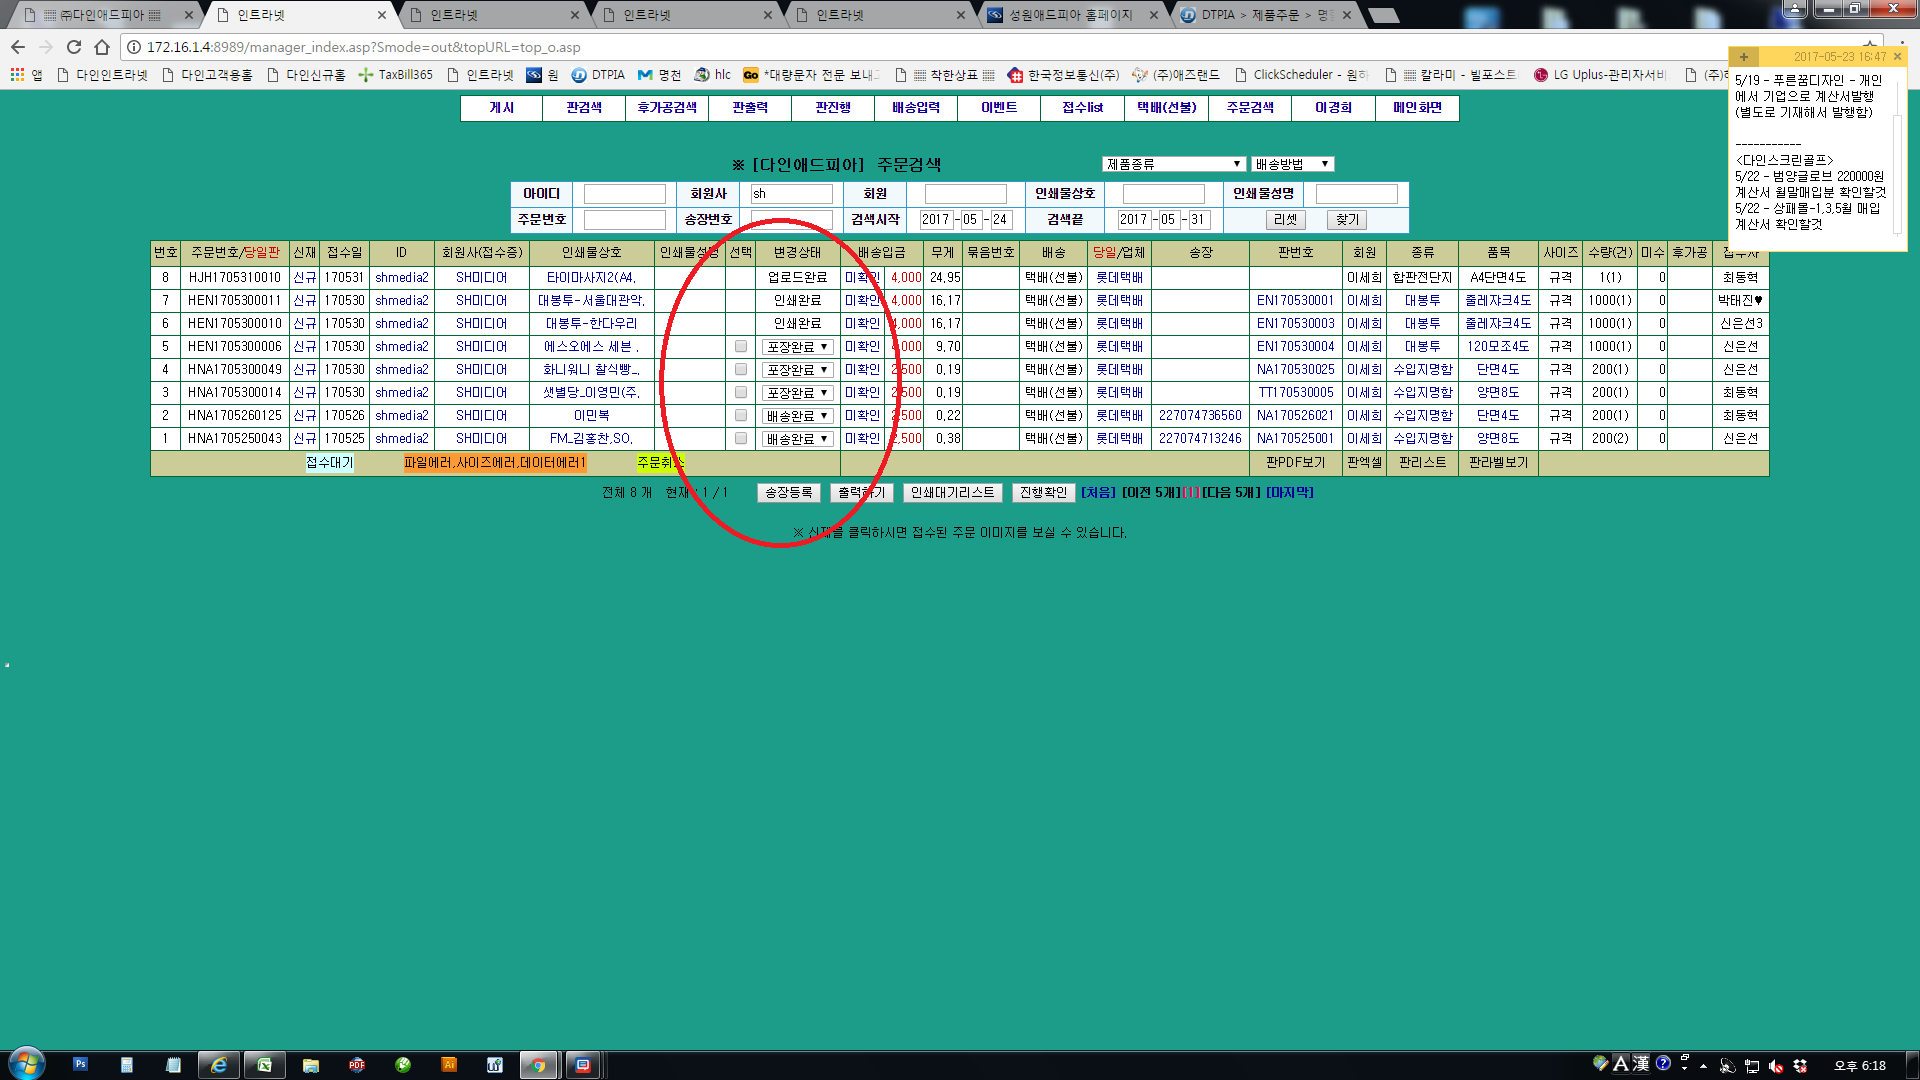Tick the checkbox in row 2 (이민복)
1920x1080 pixels.
[x=741, y=416]
